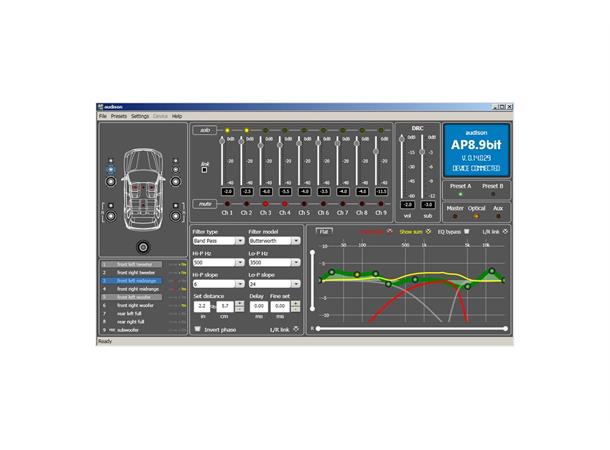Click the set distance inches field
Viewport: 610px width, 450px height.
202,306
